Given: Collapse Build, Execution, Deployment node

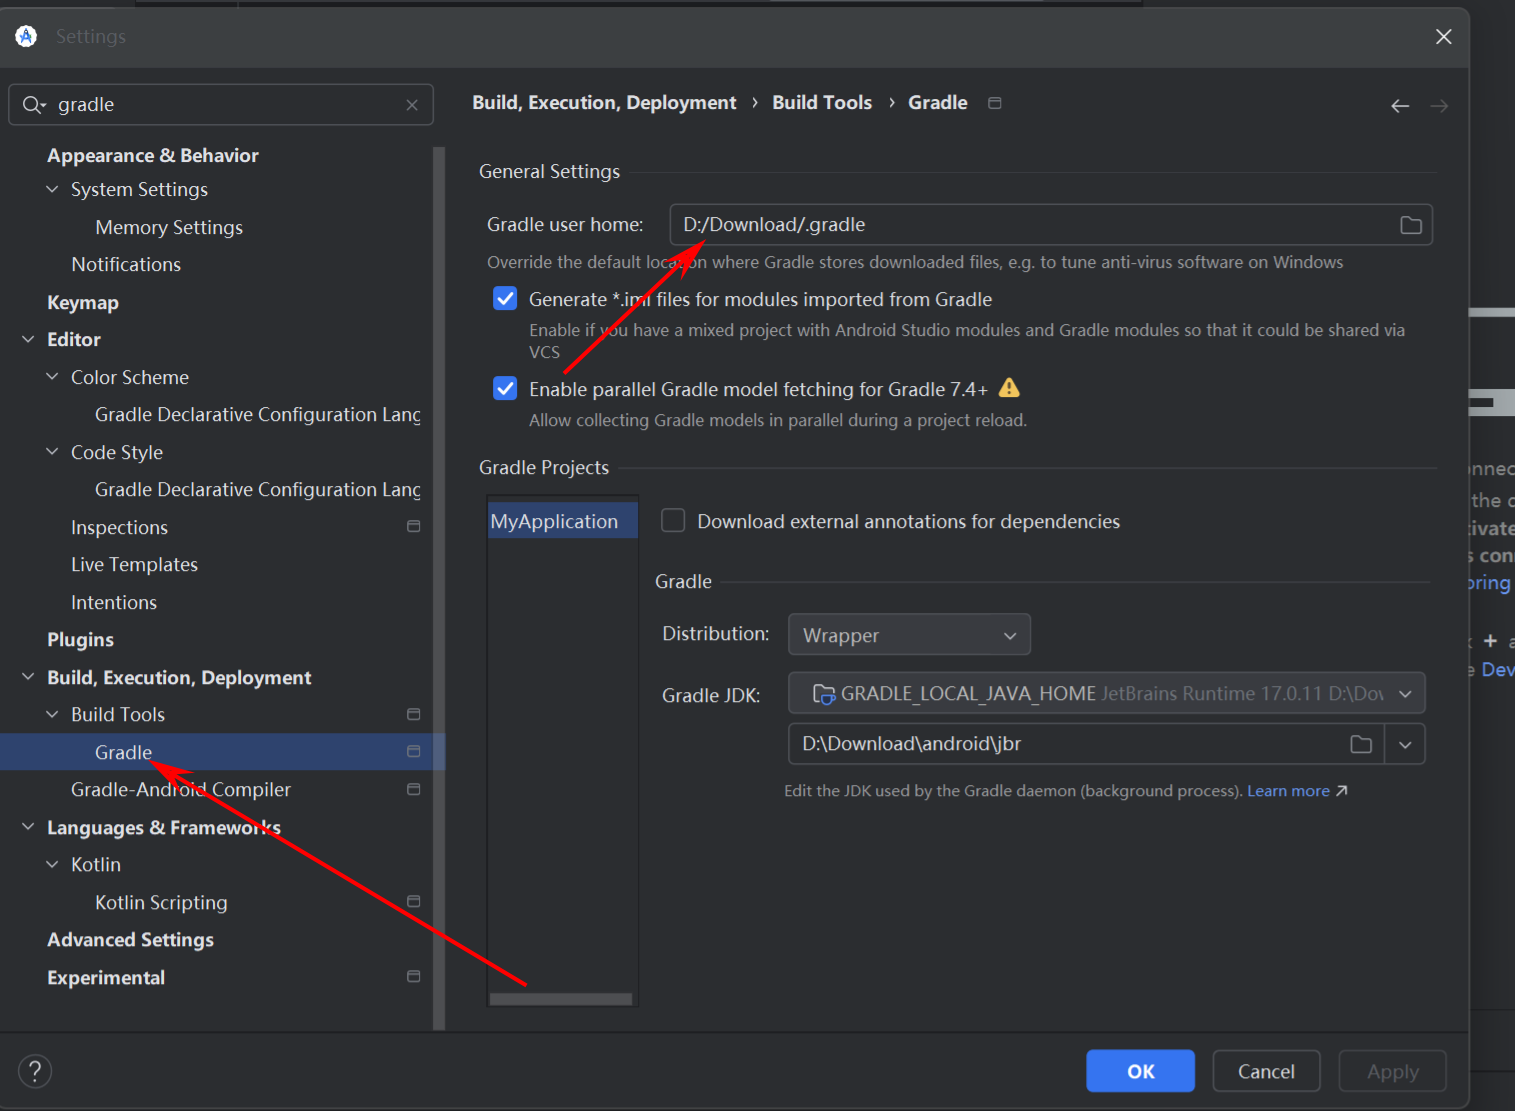Looking at the screenshot, I should [28, 677].
